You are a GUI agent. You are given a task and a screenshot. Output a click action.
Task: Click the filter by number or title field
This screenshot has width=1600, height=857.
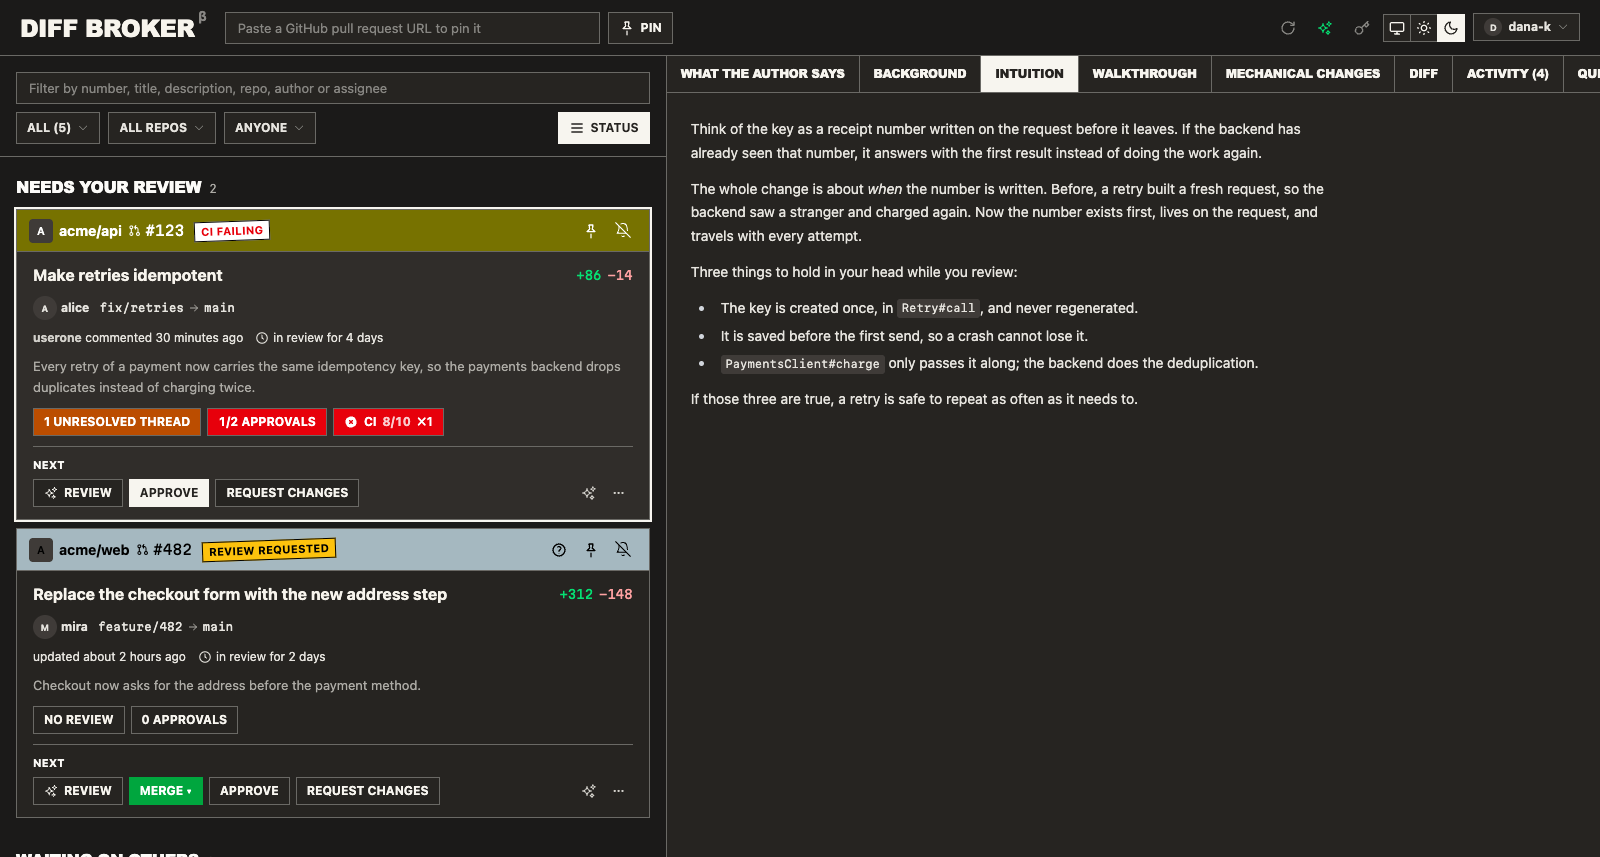tap(333, 88)
